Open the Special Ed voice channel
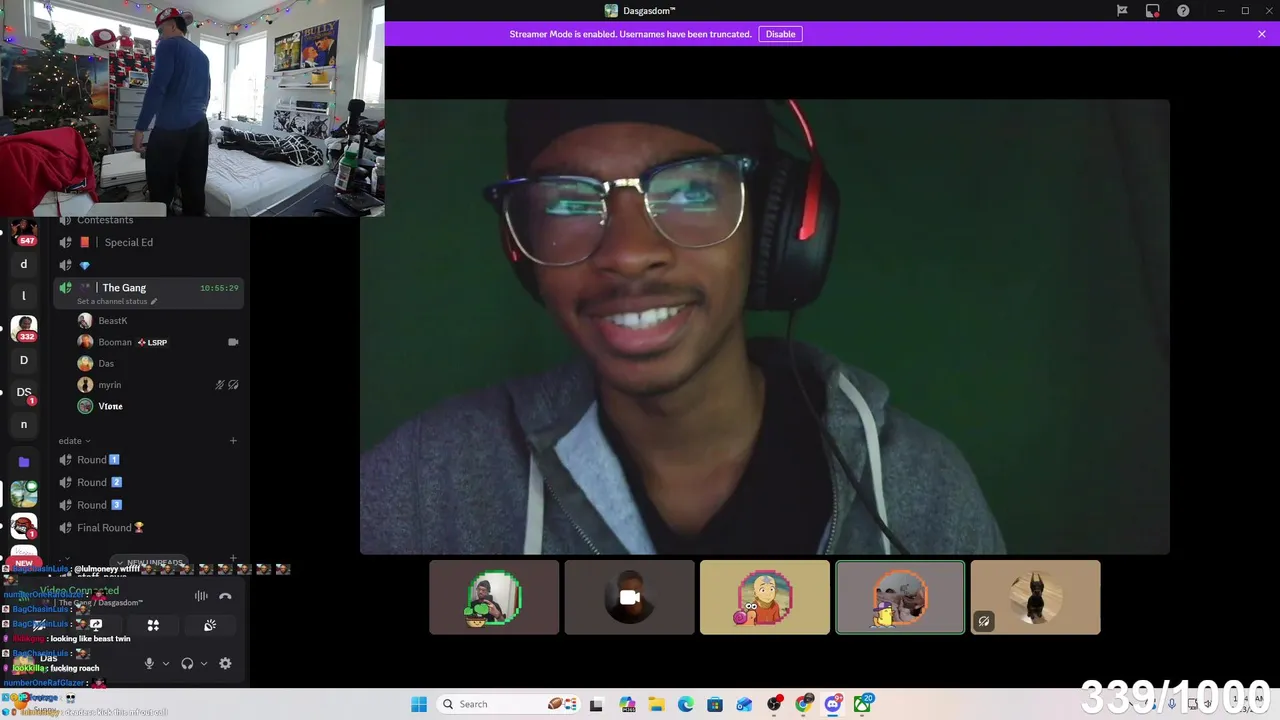This screenshot has width=1280, height=720. (150, 242)
